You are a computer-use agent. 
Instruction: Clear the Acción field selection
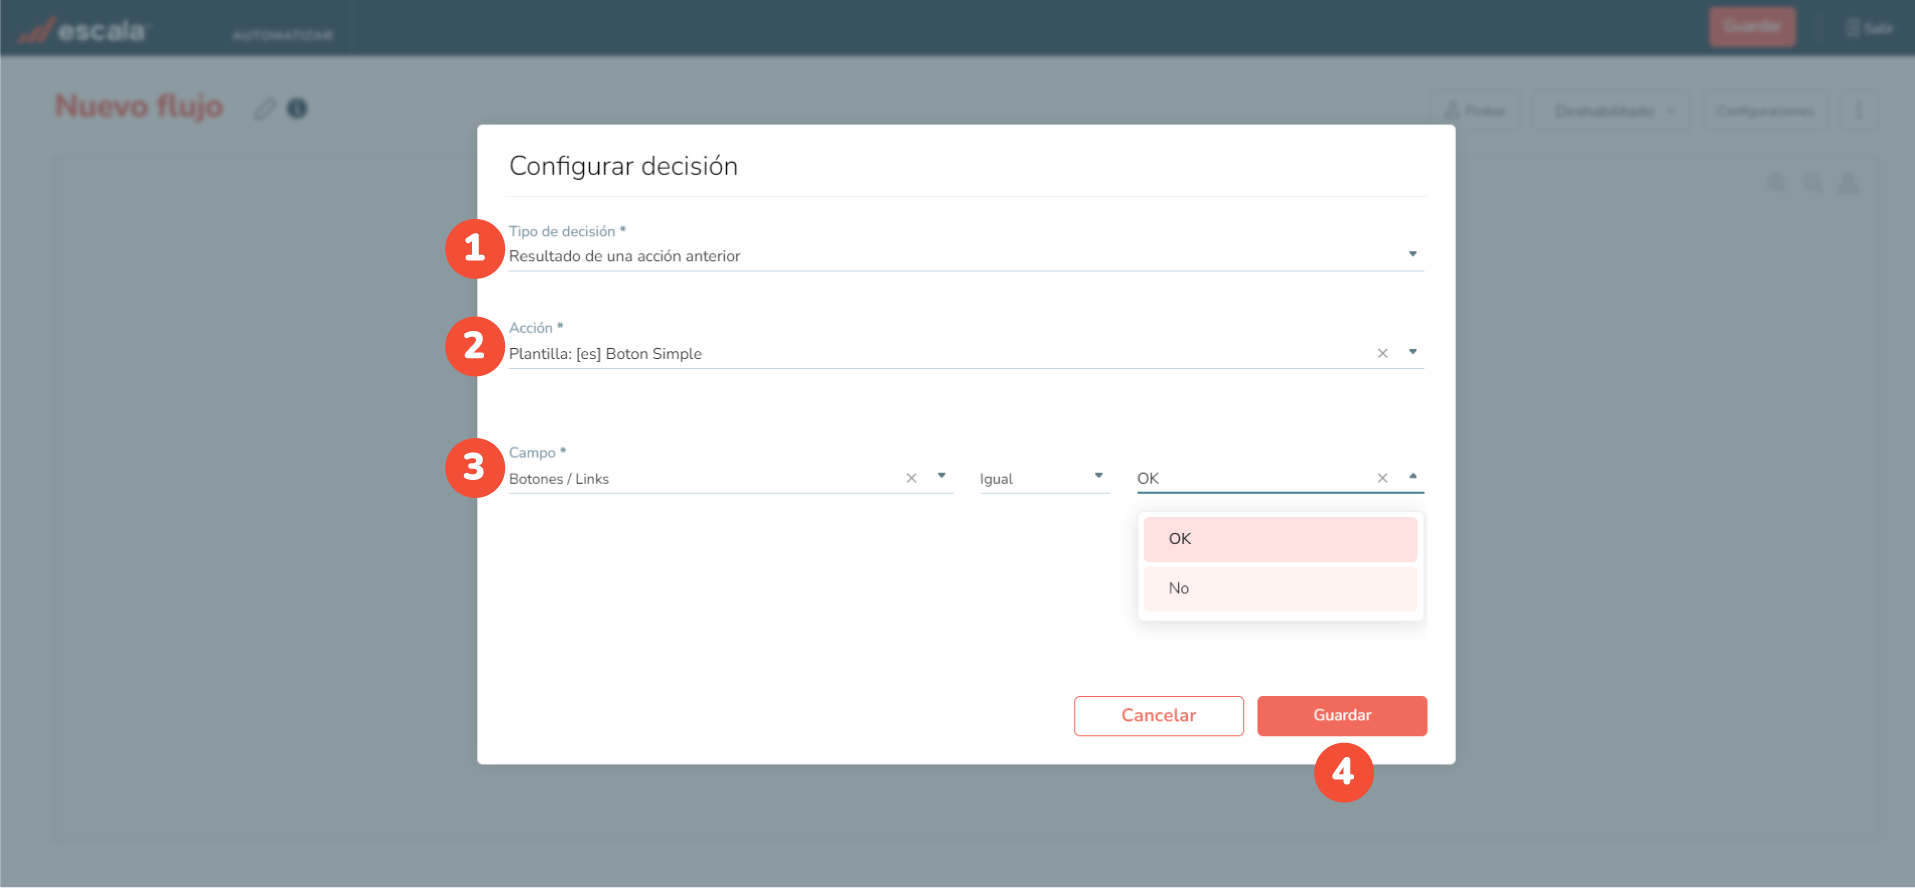1382,353
